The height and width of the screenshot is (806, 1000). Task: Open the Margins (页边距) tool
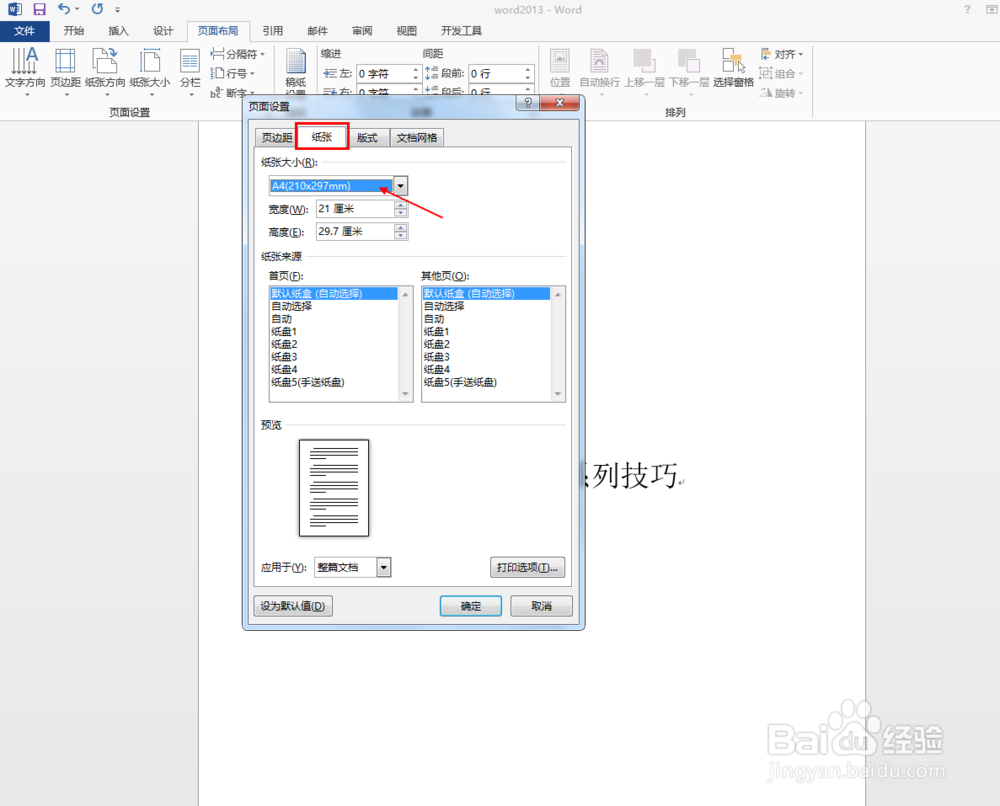point(66,71)
